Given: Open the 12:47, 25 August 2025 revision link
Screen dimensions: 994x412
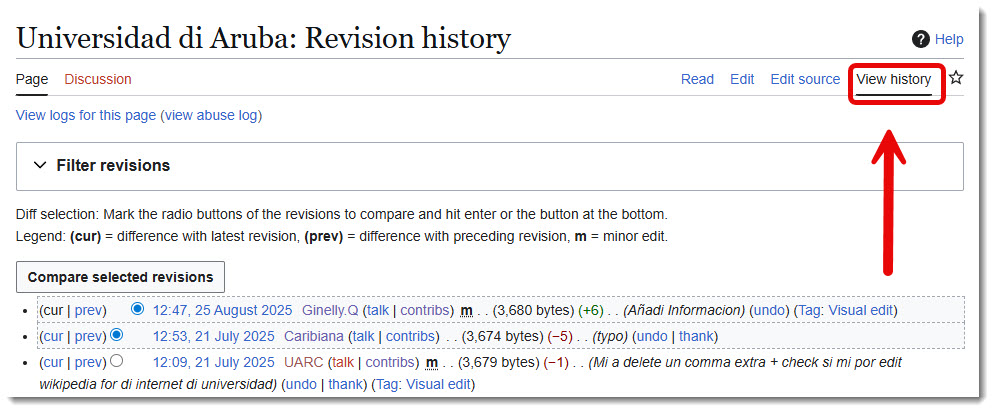Looking at the screenshot, I should coord(223,311).
